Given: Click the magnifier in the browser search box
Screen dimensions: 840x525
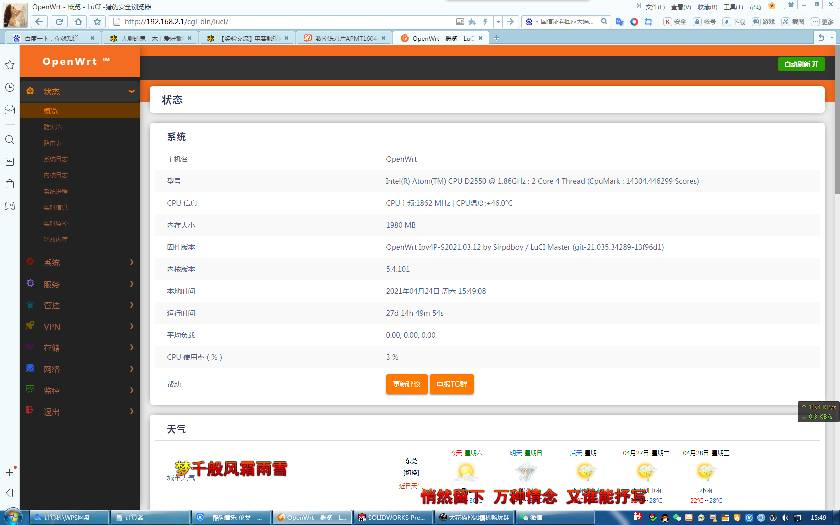Looking at the screenshot, I should tap(604, 22).
